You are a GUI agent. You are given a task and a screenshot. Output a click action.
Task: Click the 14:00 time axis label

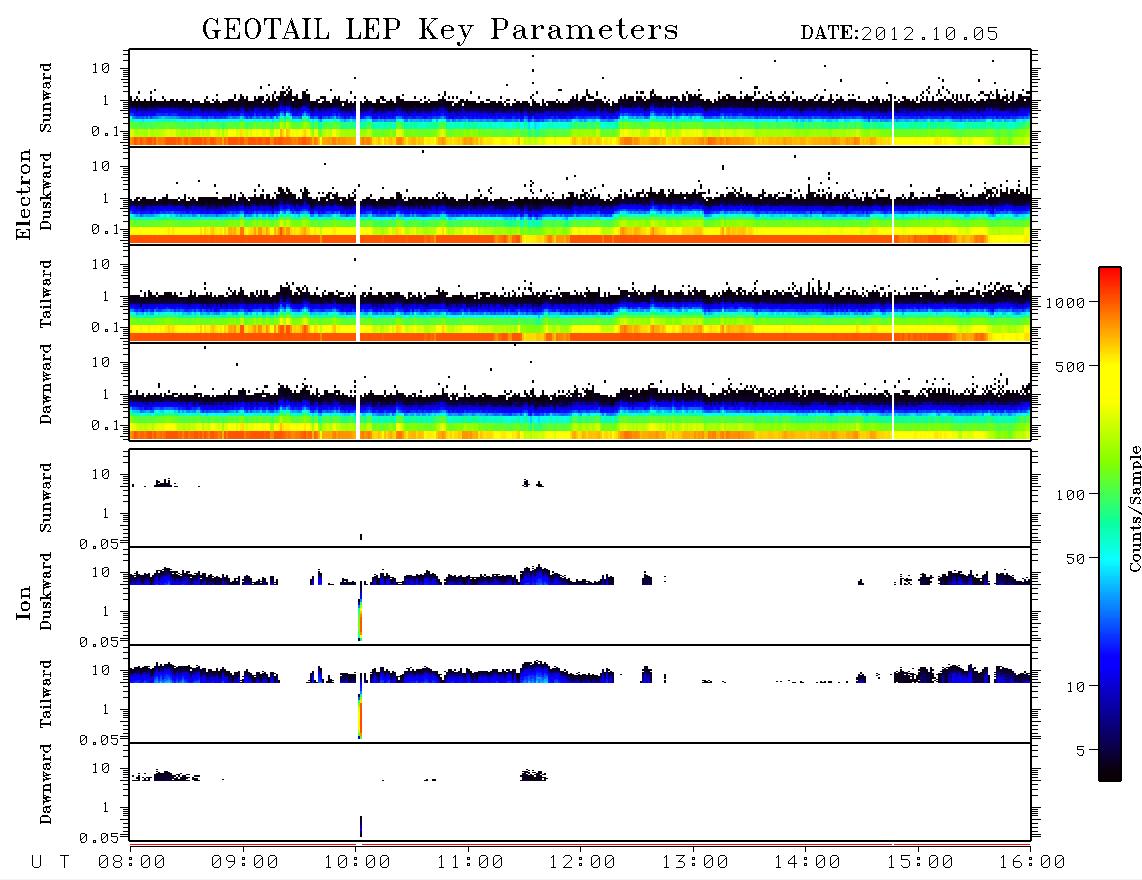[806, 863]
